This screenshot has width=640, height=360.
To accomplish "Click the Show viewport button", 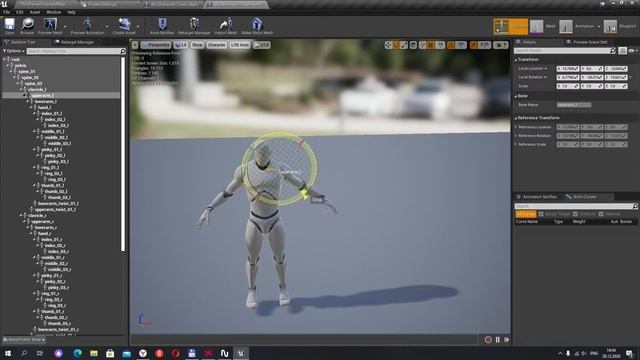I will click(197, 45).
